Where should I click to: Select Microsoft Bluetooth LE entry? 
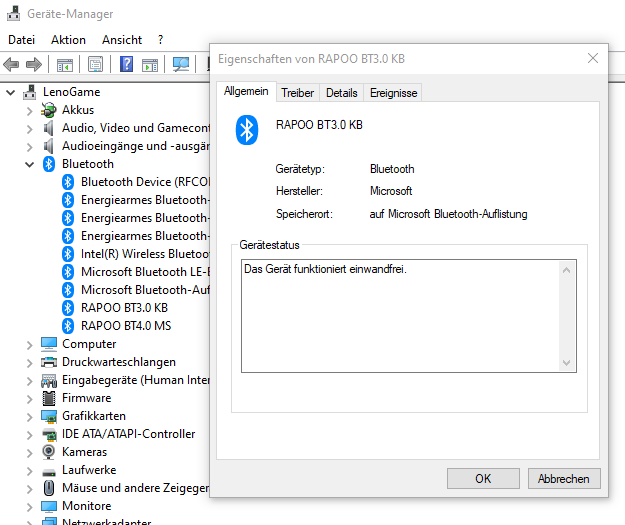coord(145,272)
